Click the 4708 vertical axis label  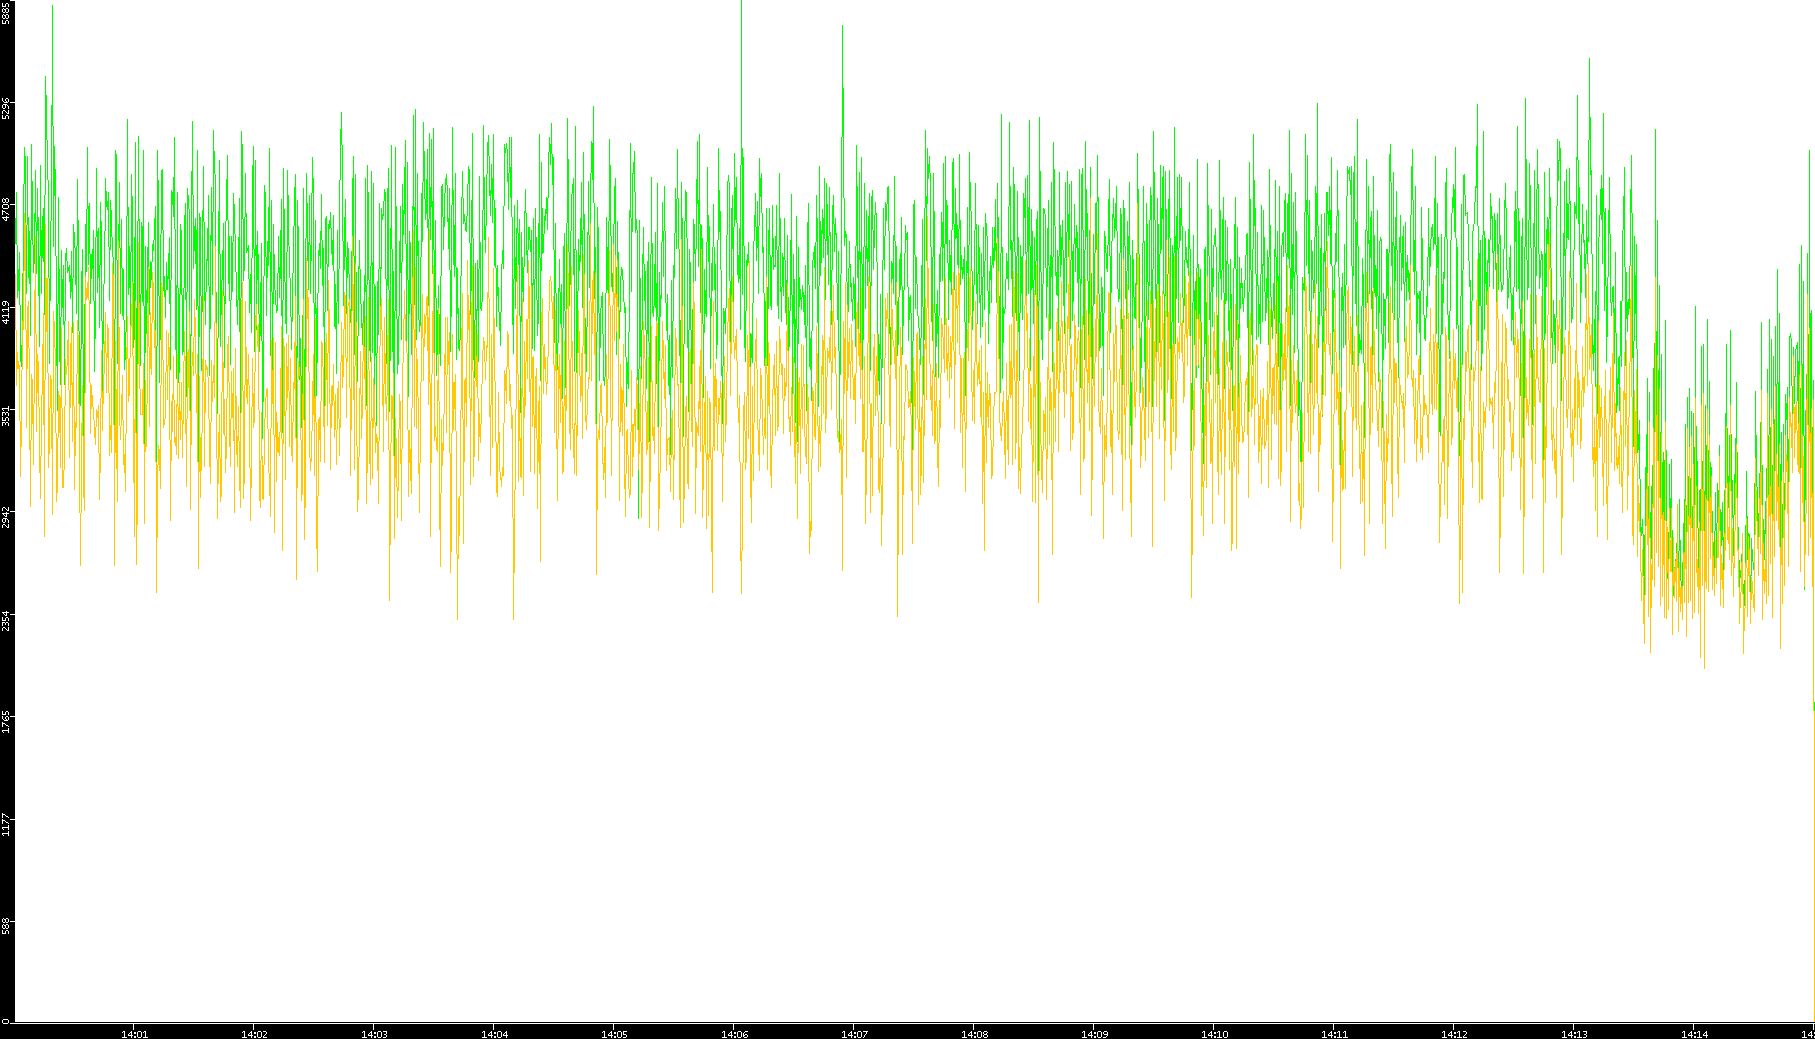[6, 209]
